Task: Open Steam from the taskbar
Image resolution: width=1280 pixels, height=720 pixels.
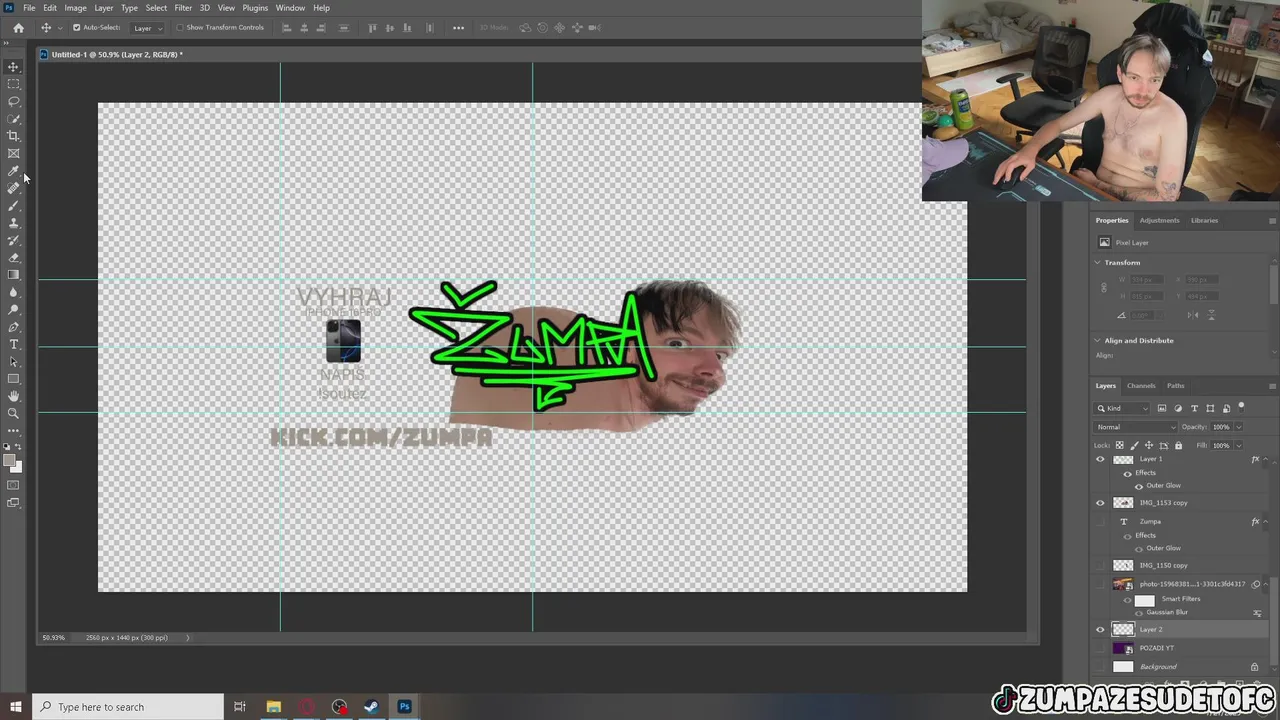Action: pos(371,707)
